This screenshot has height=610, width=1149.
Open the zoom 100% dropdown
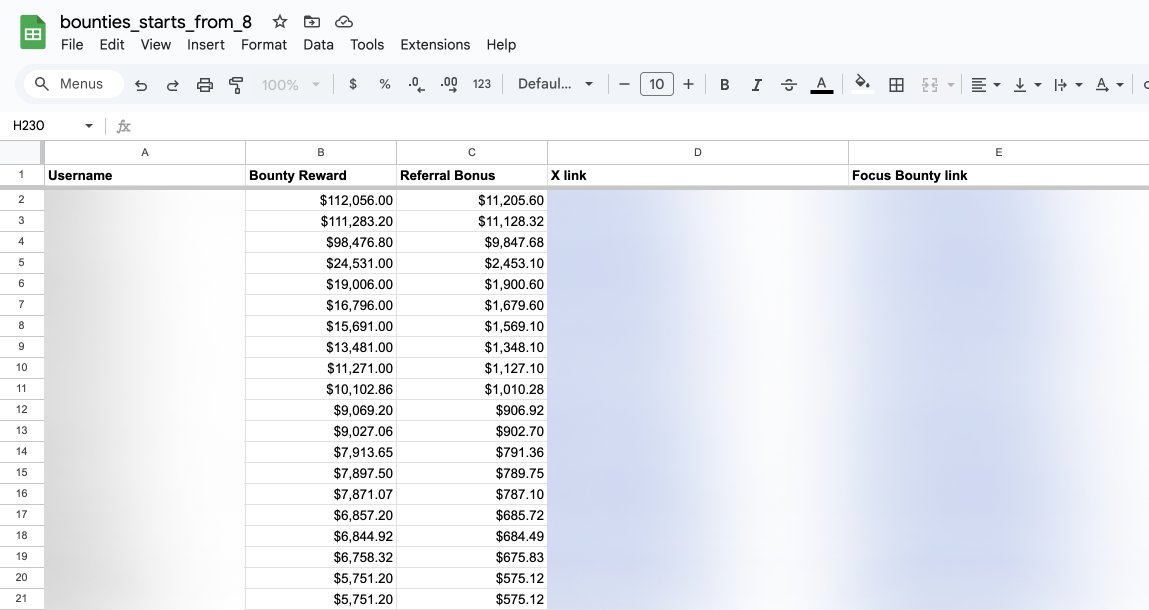pyautogui.click(x=290, y=85)
